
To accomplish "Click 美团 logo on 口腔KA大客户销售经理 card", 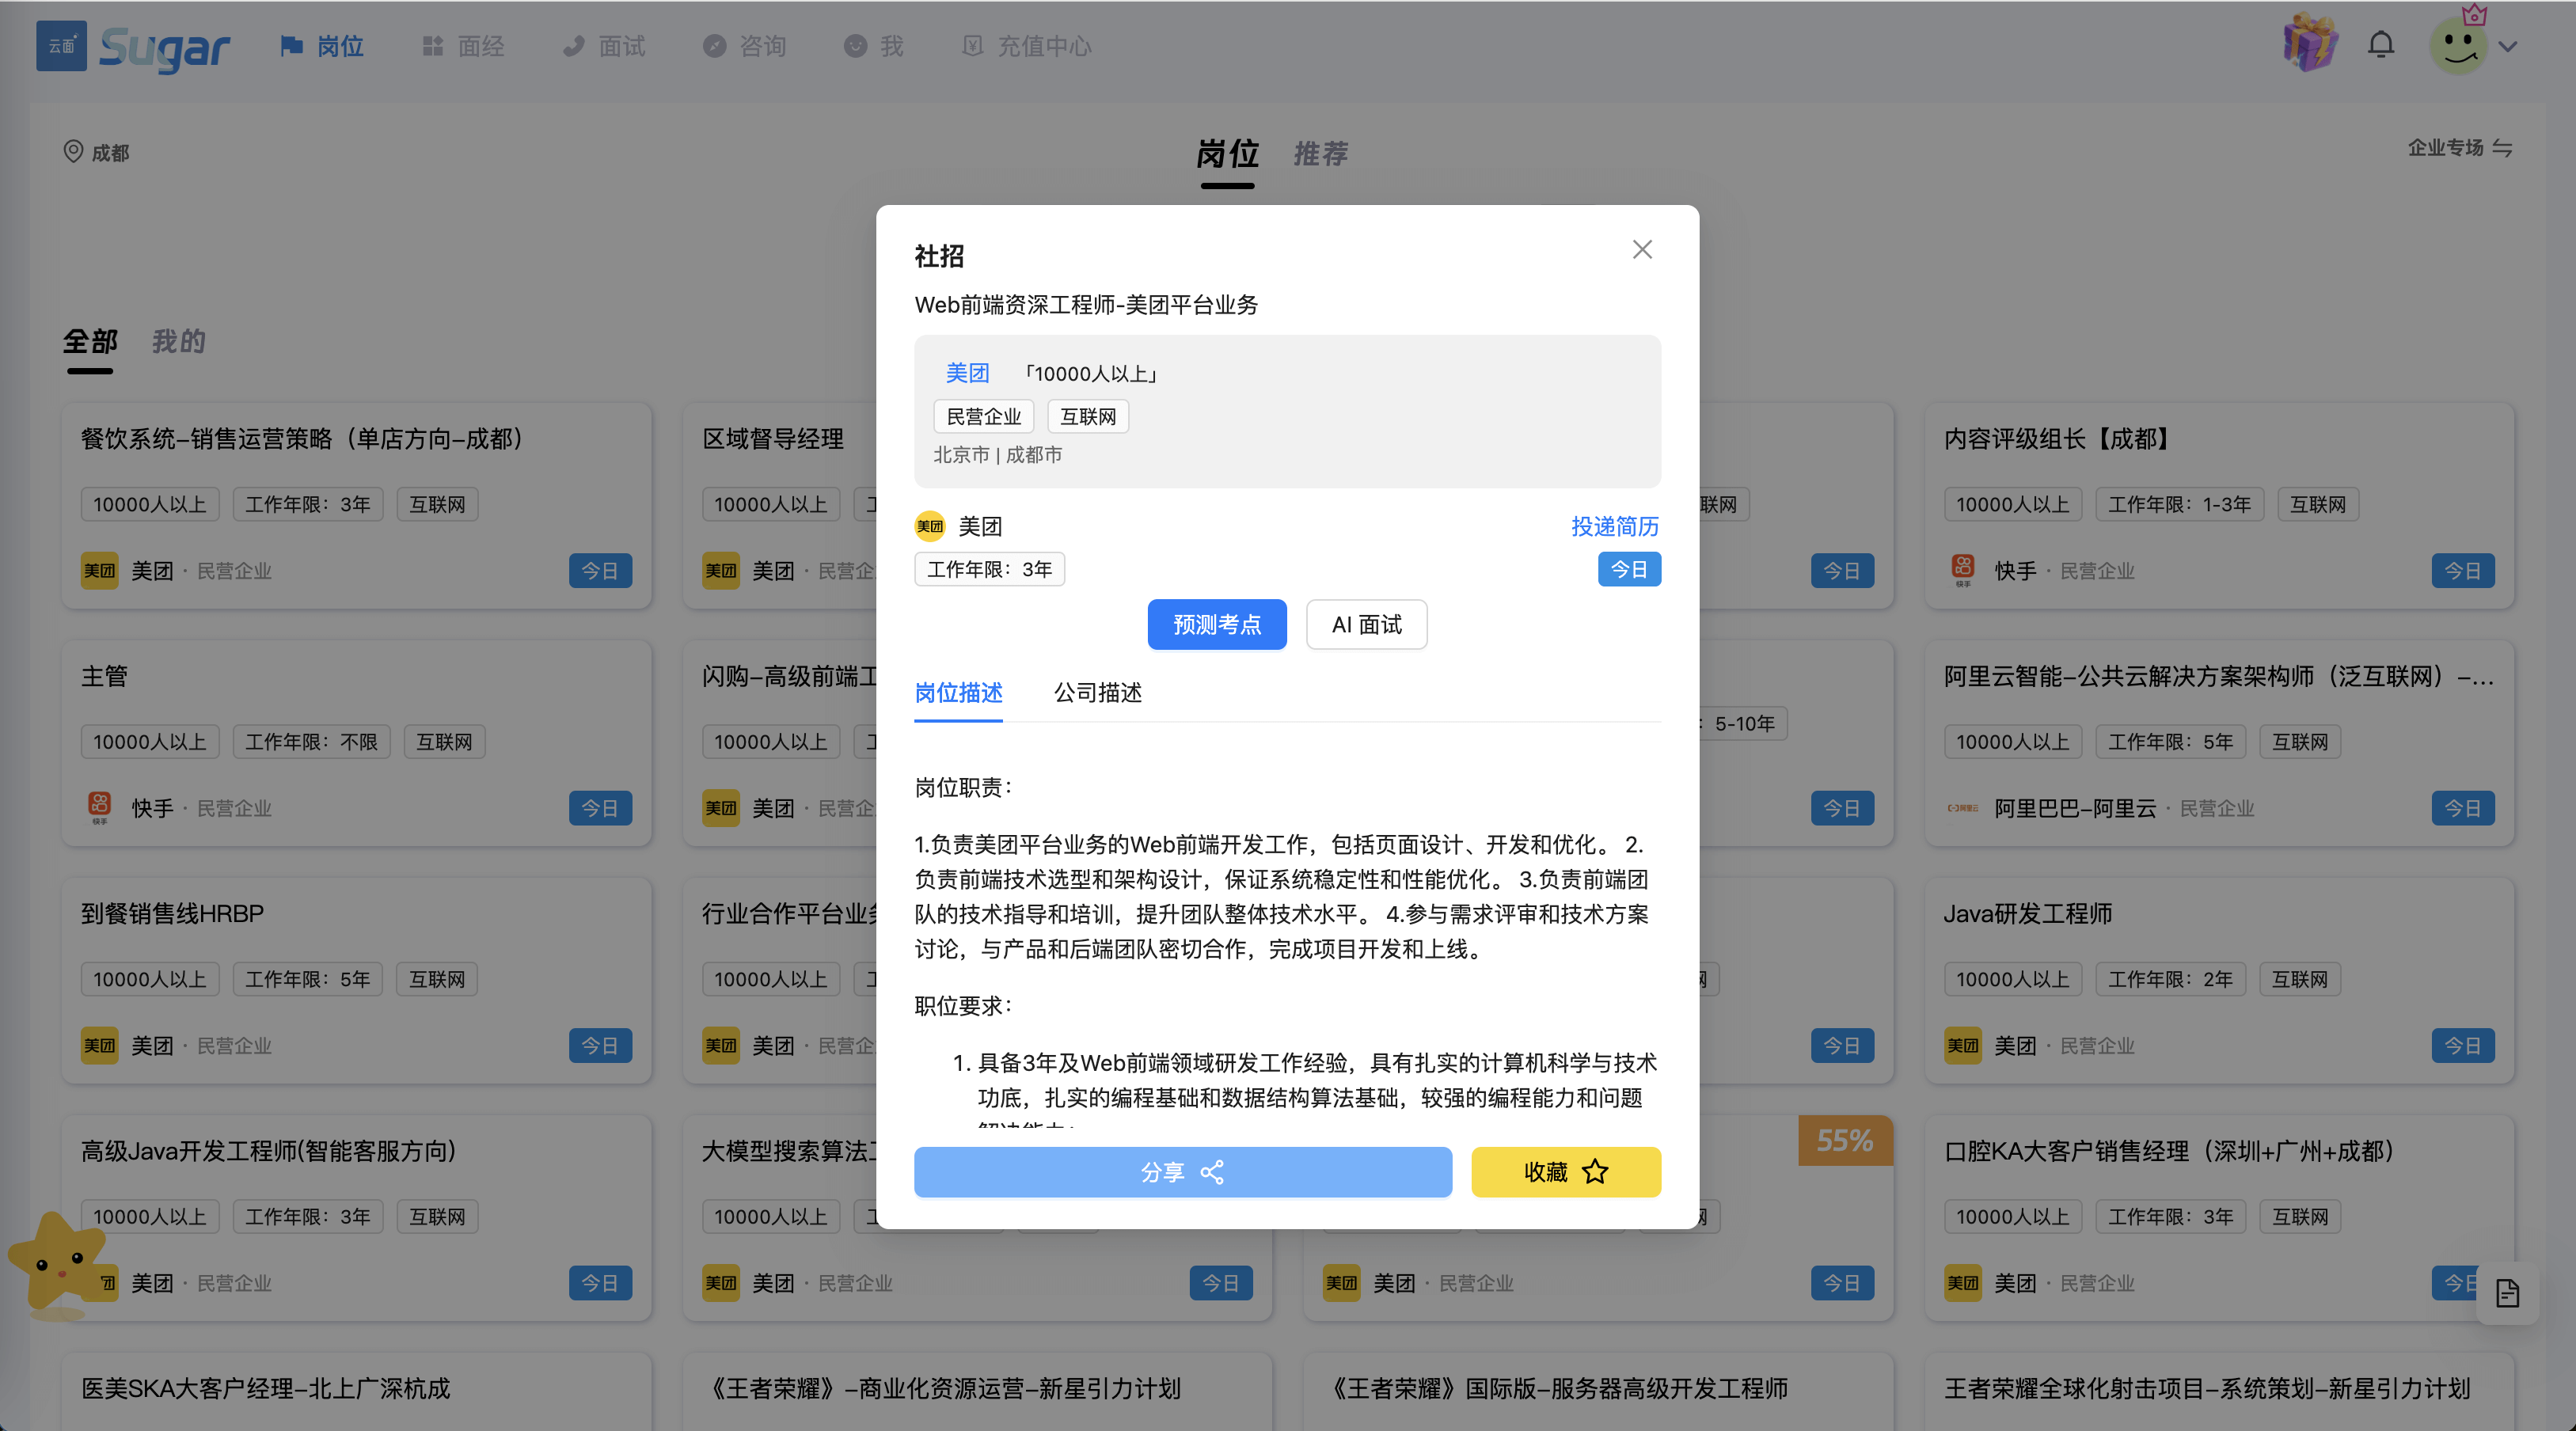I will 1963,1282.
